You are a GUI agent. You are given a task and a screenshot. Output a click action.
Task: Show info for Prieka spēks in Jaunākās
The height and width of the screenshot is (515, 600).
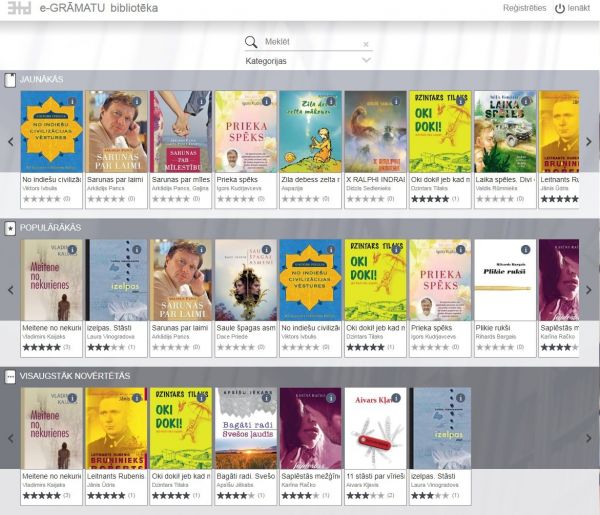click(266, 101)
